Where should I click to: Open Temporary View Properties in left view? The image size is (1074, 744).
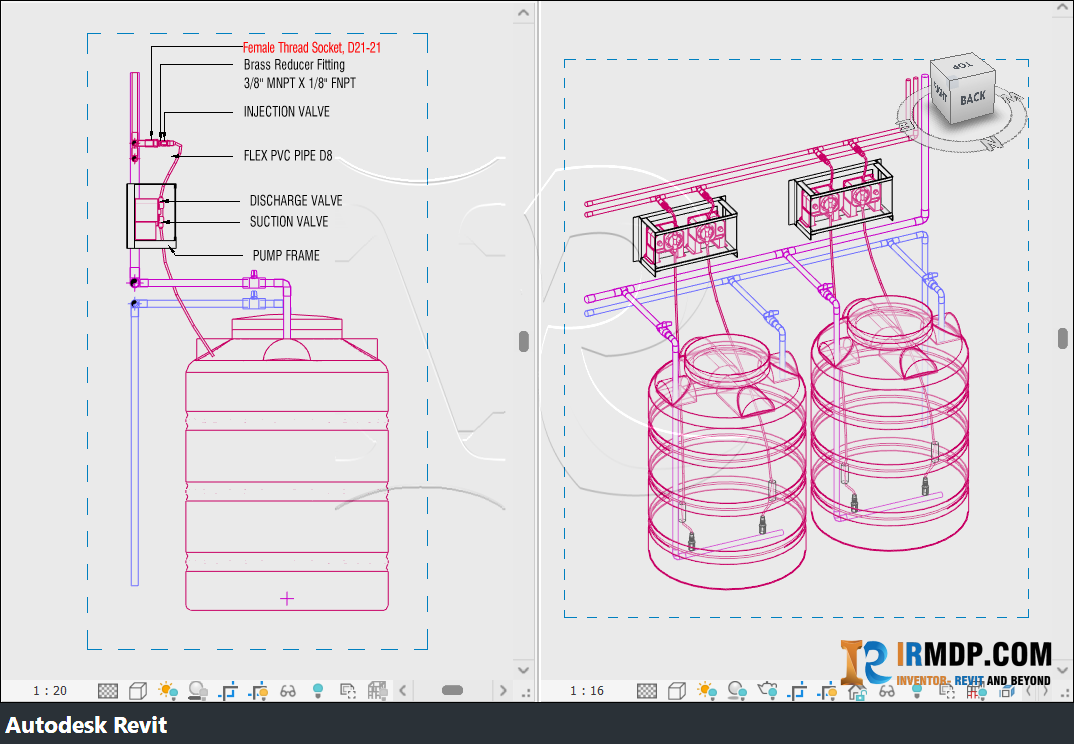(348, 691)
